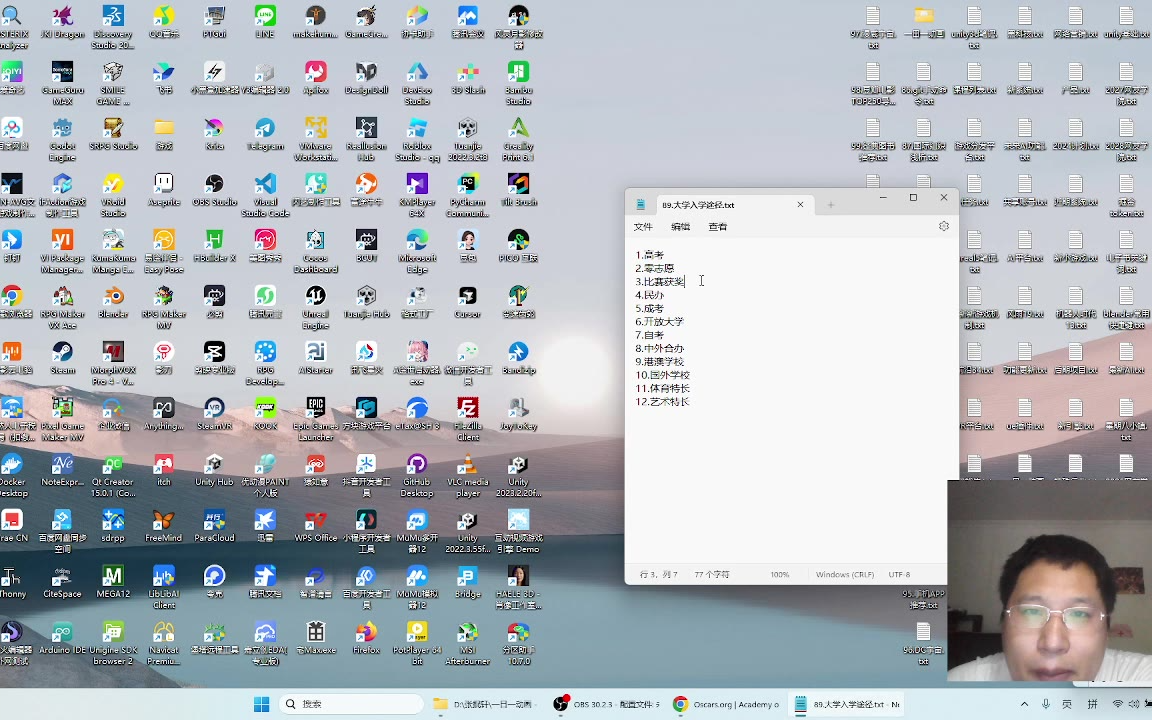
Task: Open the LINE desktop shortcut
Action: pos(264,22)
